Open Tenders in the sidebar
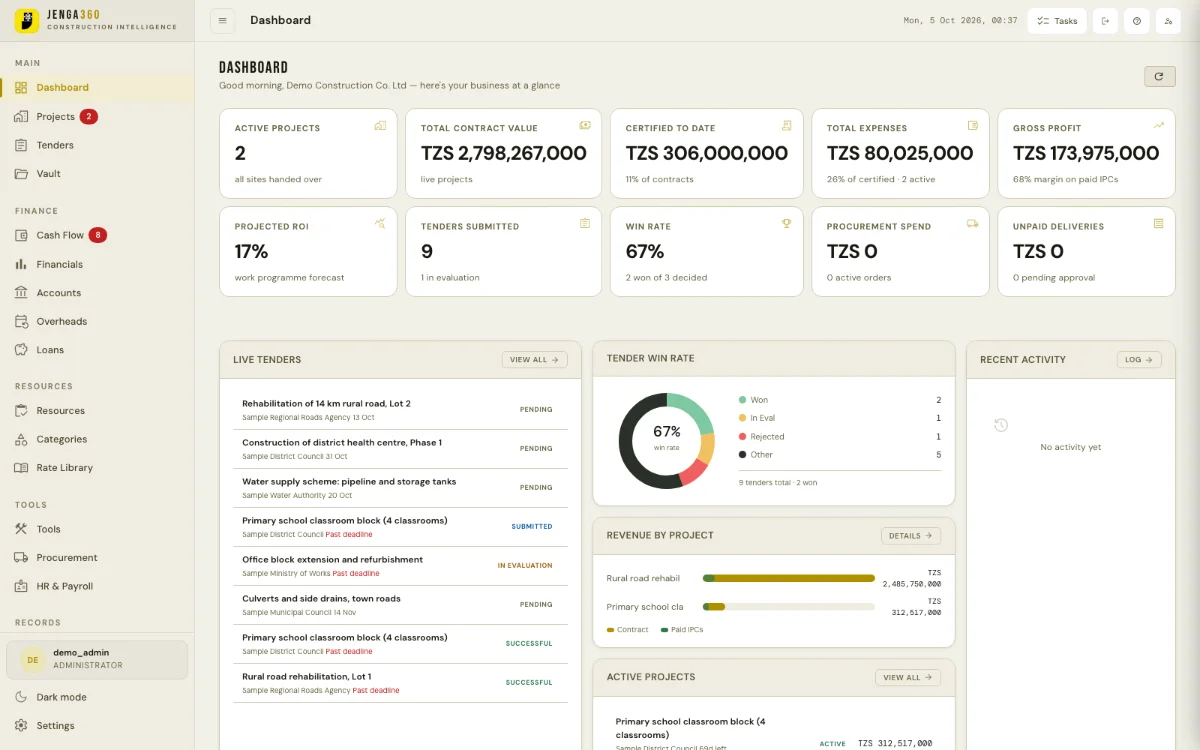This screenshot has height=750, width=1200. (x=97, y=145)
